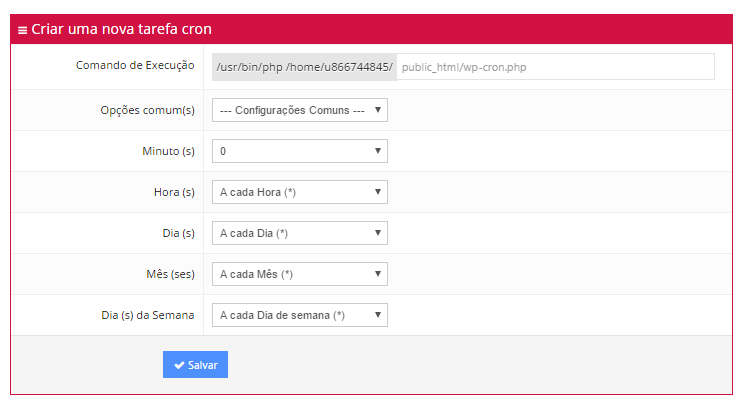
Task: Click the Criar uma nova tarefa cron title
Action: point(121,30)
